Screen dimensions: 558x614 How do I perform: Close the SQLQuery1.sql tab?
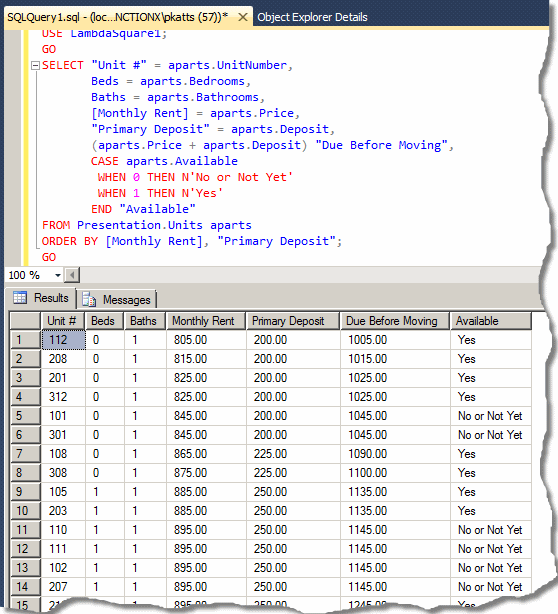click(x=243, y=17)
